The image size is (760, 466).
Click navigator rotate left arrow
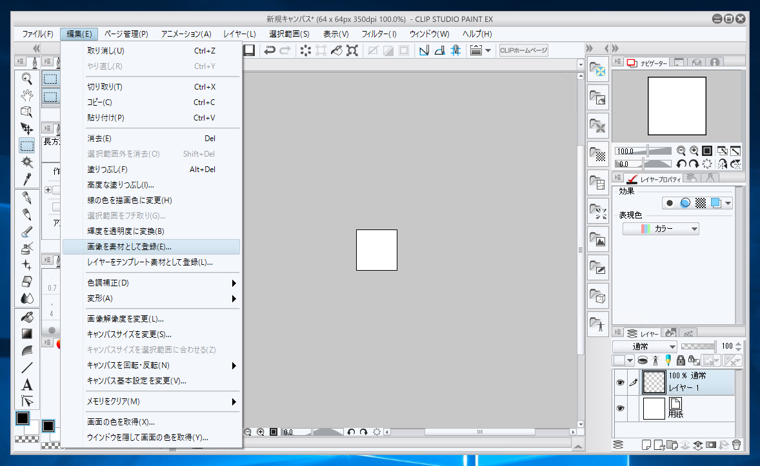(681, 164)
